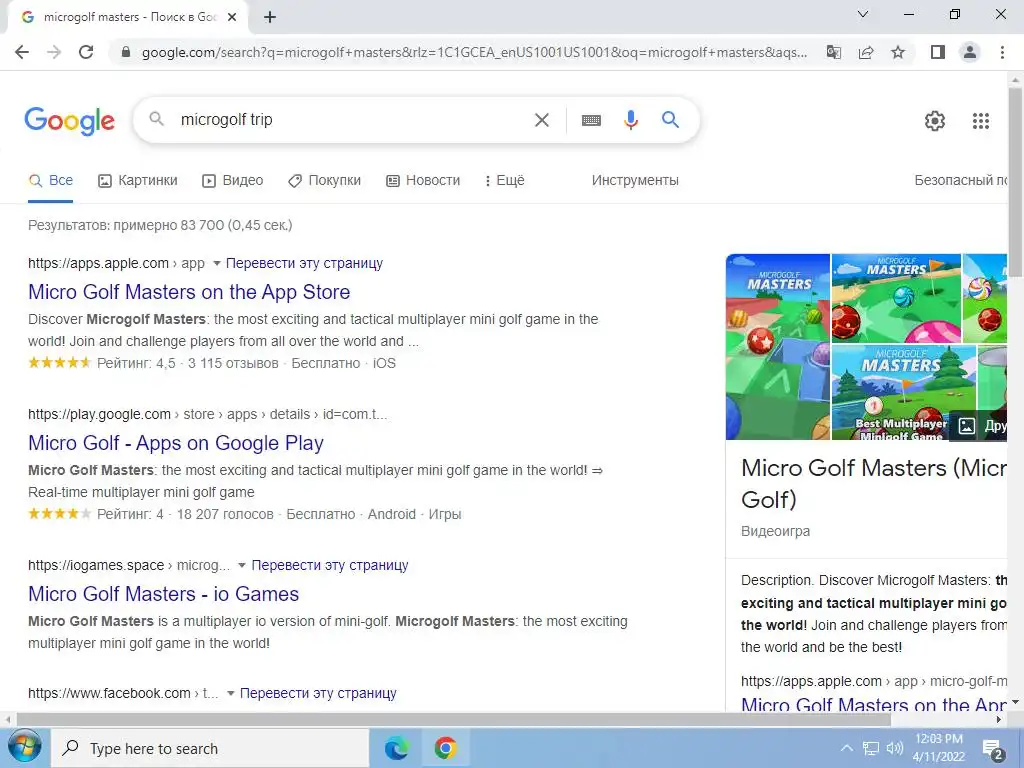Click the padlock site info icon
Image resolution: width=1024 pixels, height=768 pixels.
coord(126,52)
